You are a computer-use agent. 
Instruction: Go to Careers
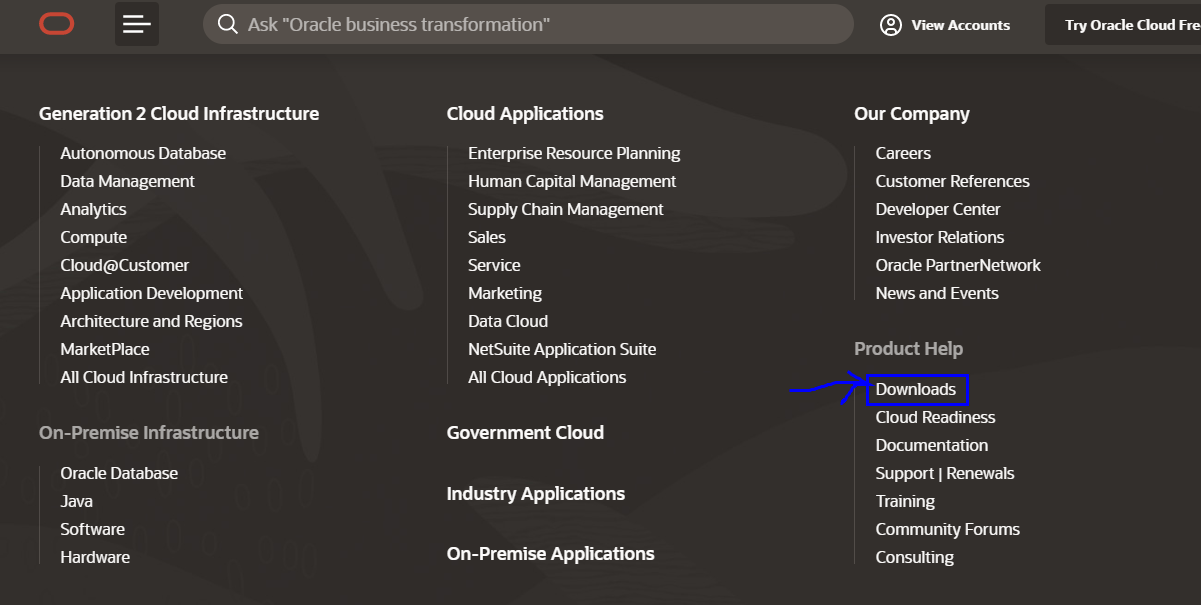point(903,153)
